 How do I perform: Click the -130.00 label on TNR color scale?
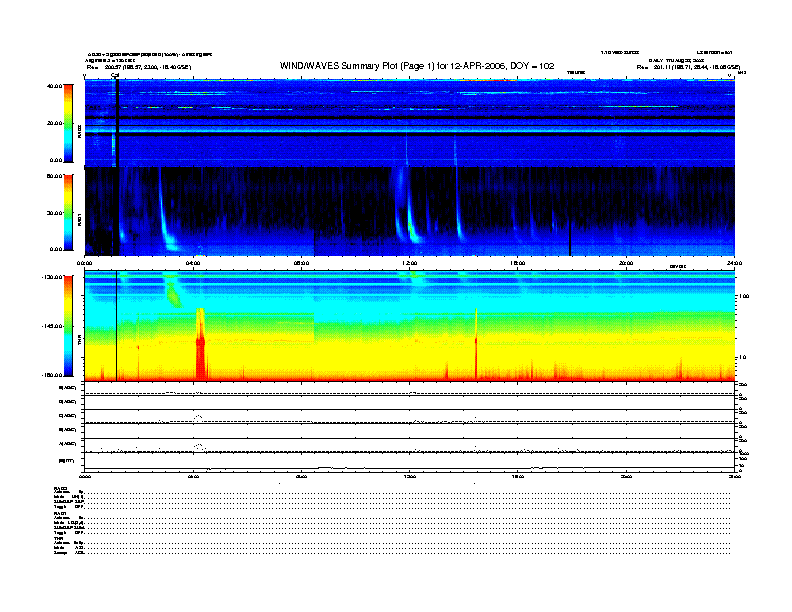tap(52, 277)
